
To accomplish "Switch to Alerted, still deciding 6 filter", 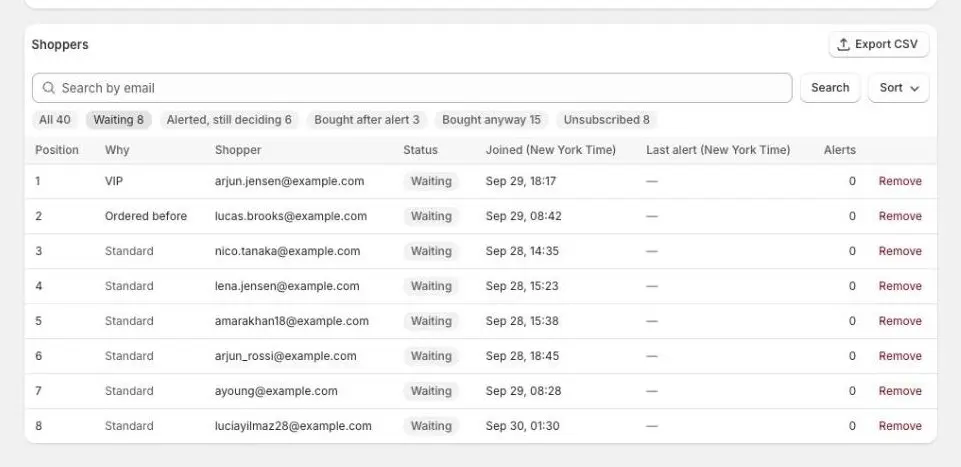I will point(229,120).
